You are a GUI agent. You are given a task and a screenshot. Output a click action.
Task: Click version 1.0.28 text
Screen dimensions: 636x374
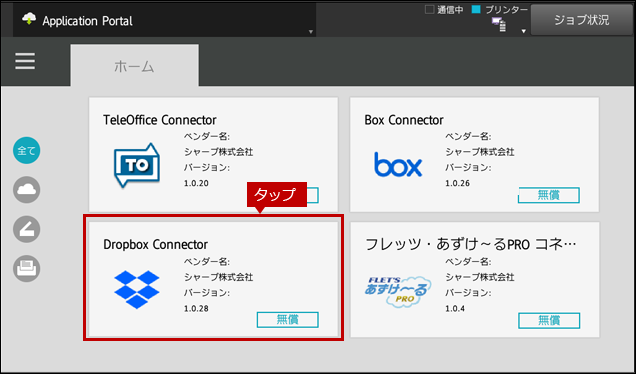196,309
